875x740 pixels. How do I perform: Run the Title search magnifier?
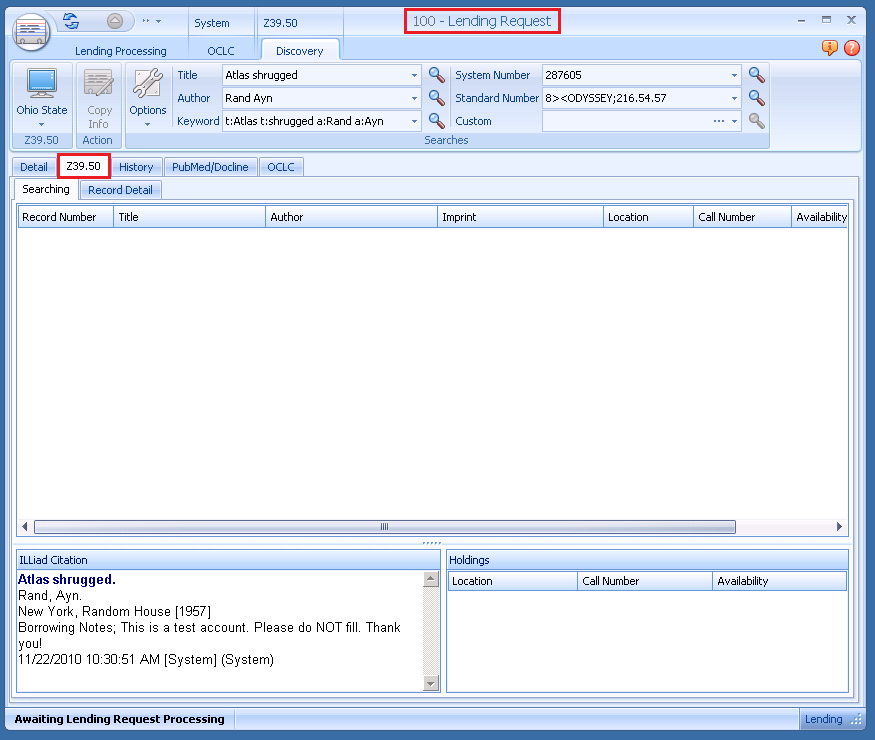437,75
